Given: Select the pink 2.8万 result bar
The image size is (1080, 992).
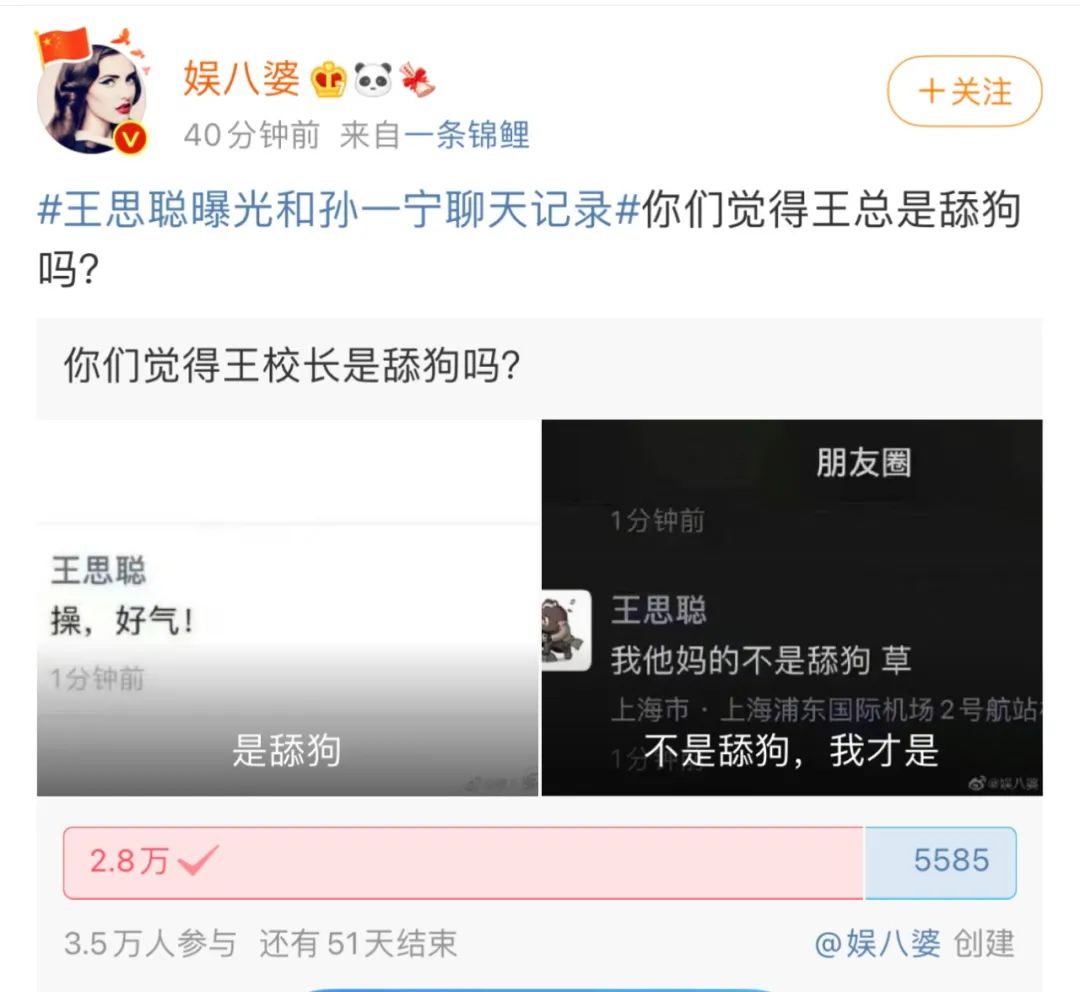Looking at the screenshot, I should pyautogui.click(x=463, y=862).
